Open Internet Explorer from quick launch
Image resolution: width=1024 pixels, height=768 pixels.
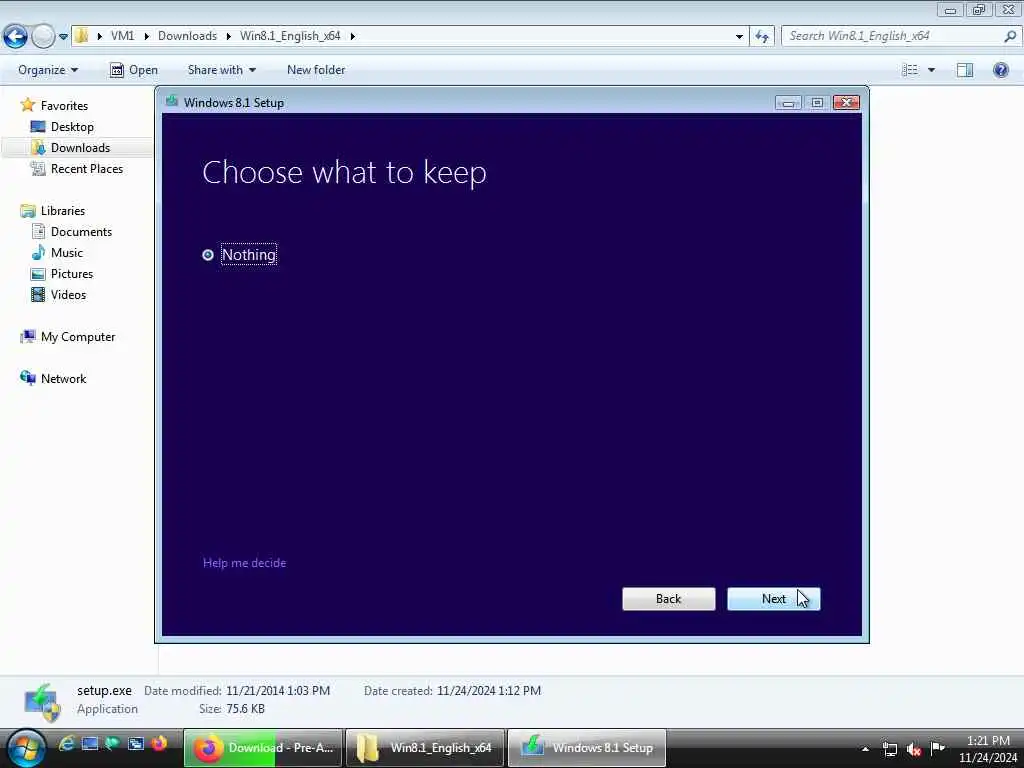pos(67,744)
